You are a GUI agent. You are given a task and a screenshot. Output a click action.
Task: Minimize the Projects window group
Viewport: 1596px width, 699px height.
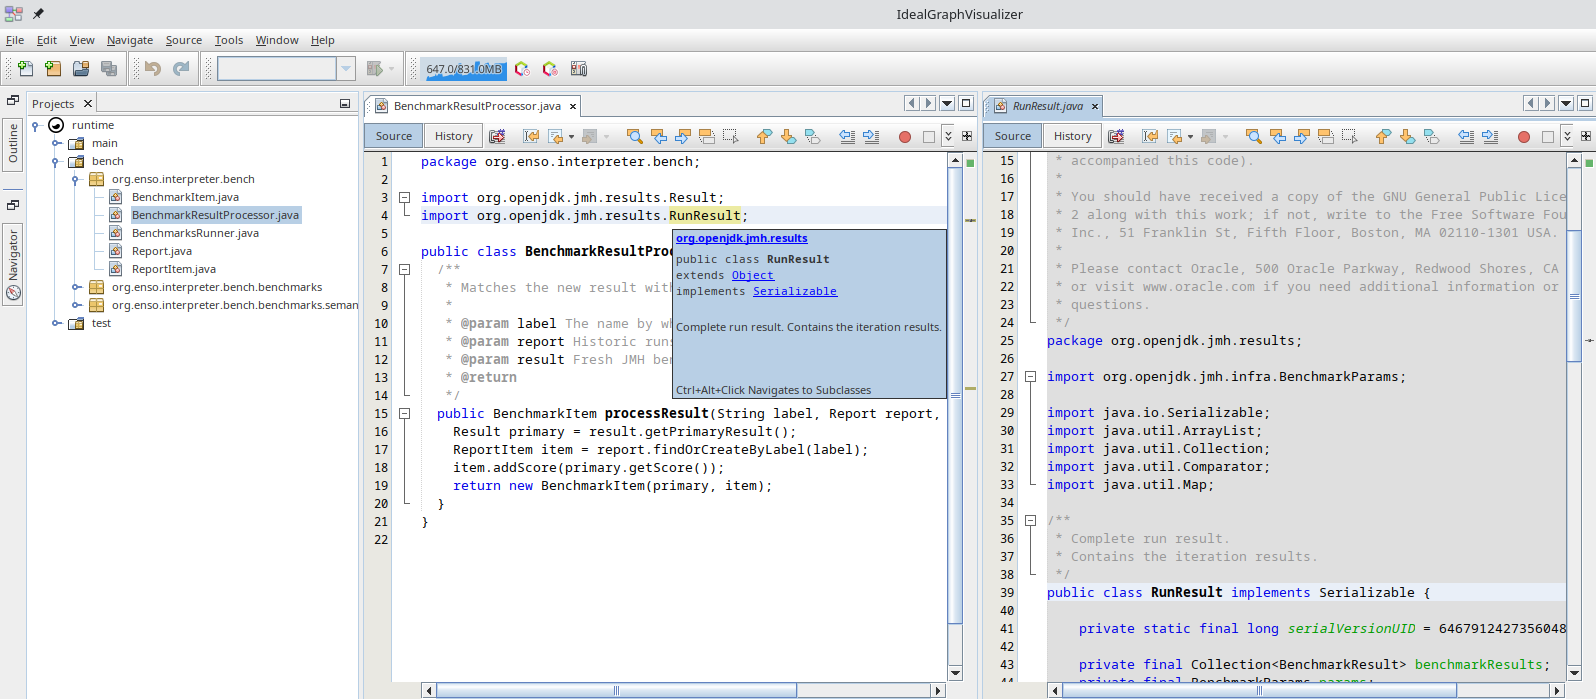(x=345, y=103)
